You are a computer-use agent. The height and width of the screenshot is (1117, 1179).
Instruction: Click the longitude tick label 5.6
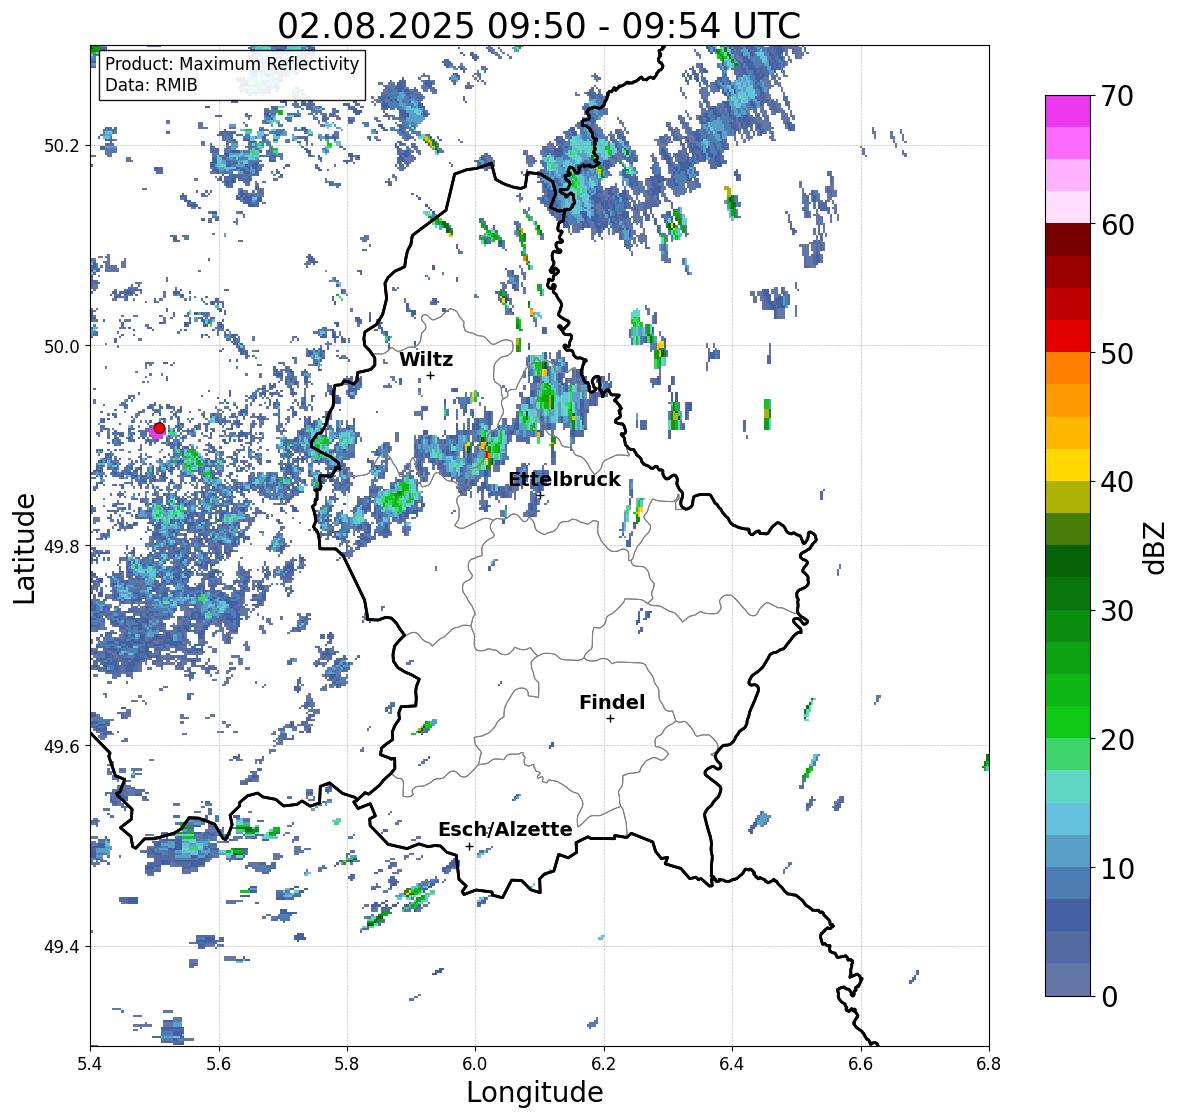tap(219, 1064)
